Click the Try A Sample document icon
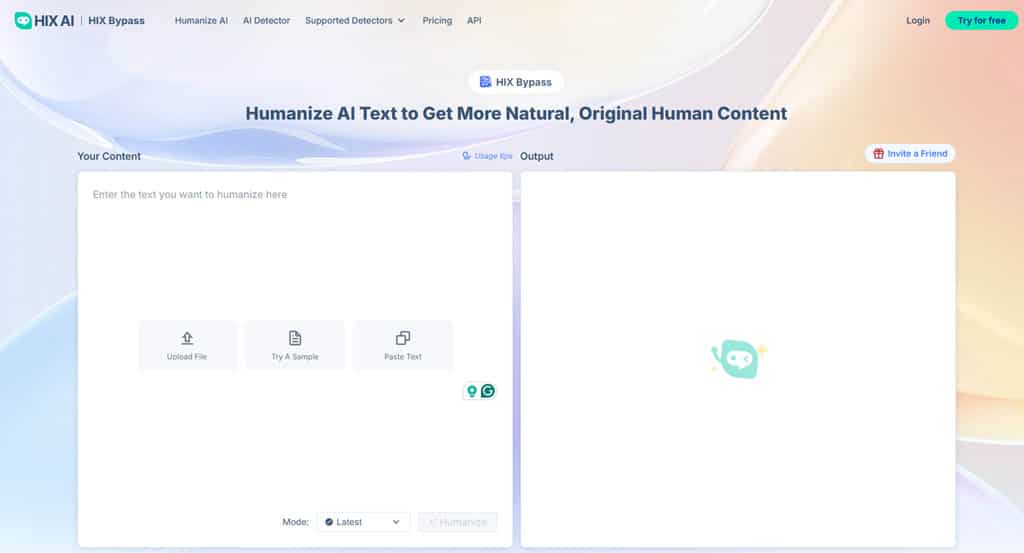This screenshot has height=553, width=1024. [295, 338]
